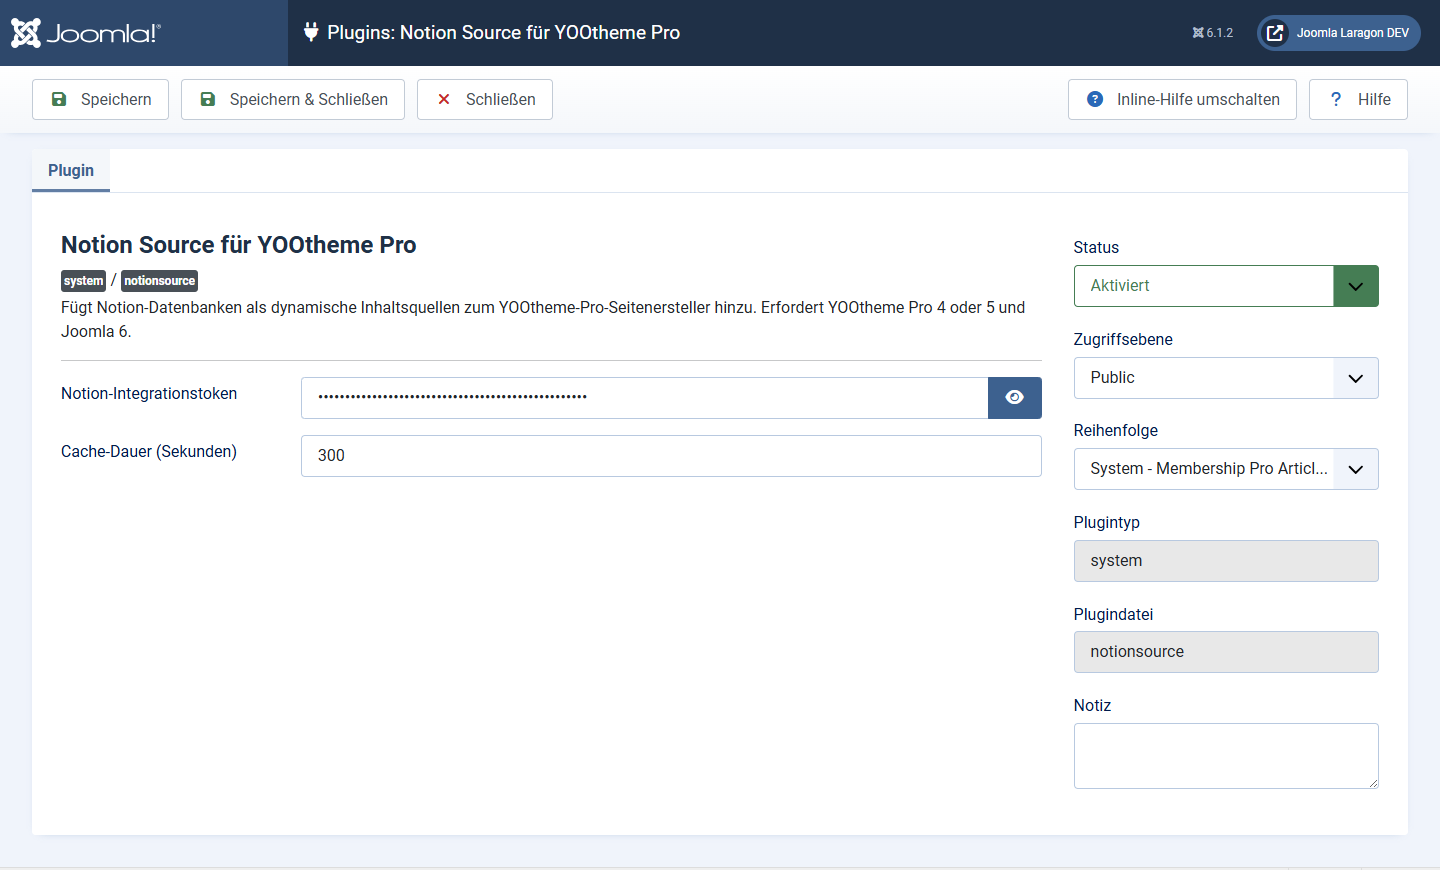Click the Notiz label

pyautogui.click(x=1093, y=706)
